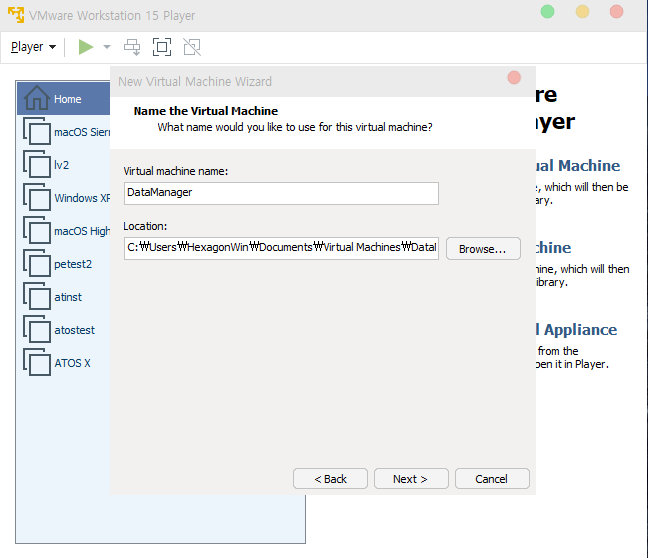Screen dimensions: 648x558
Task: Click the yellow window control button
Action: 582,12
